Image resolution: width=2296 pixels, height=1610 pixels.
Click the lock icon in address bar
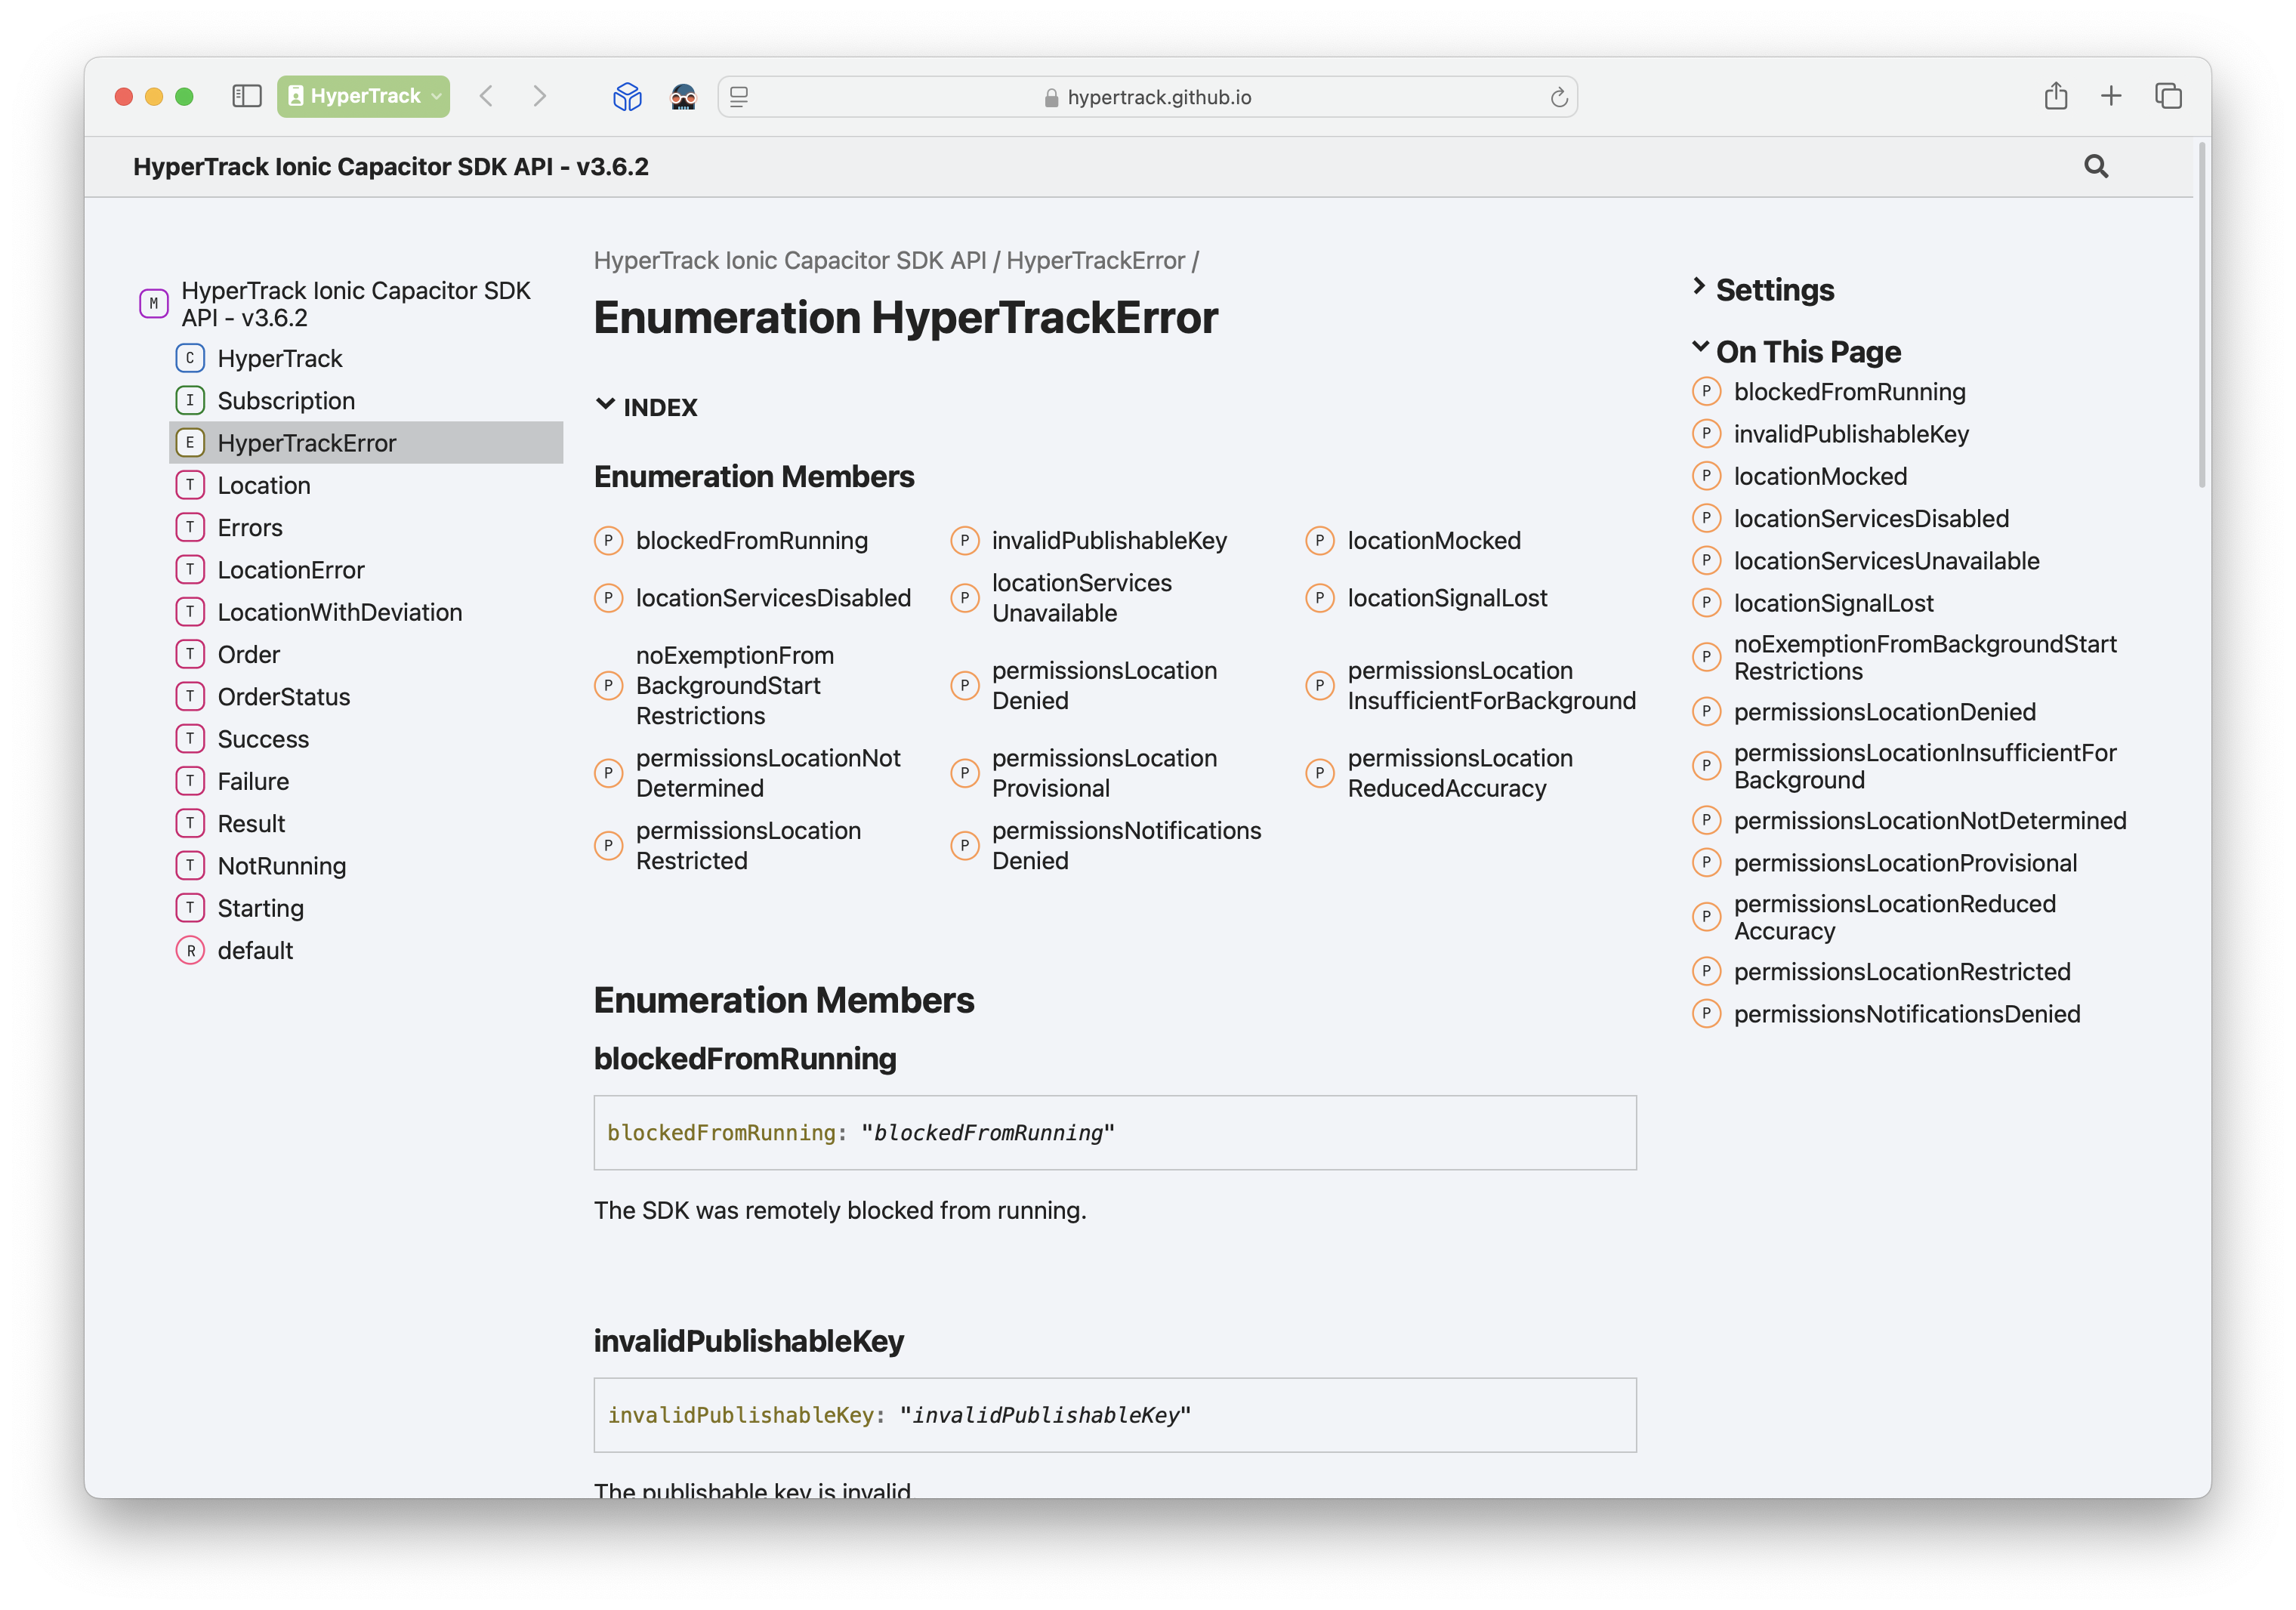(1051, 97)
